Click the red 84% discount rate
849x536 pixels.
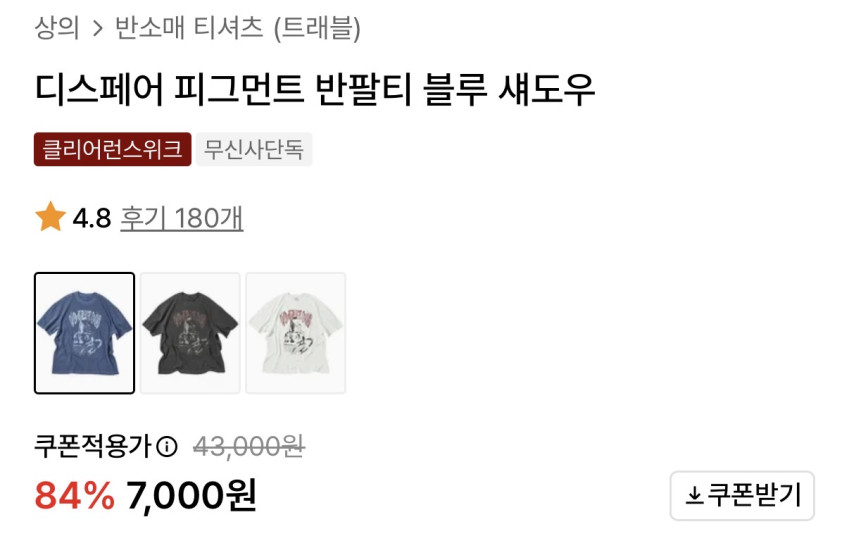coord(75,495)
